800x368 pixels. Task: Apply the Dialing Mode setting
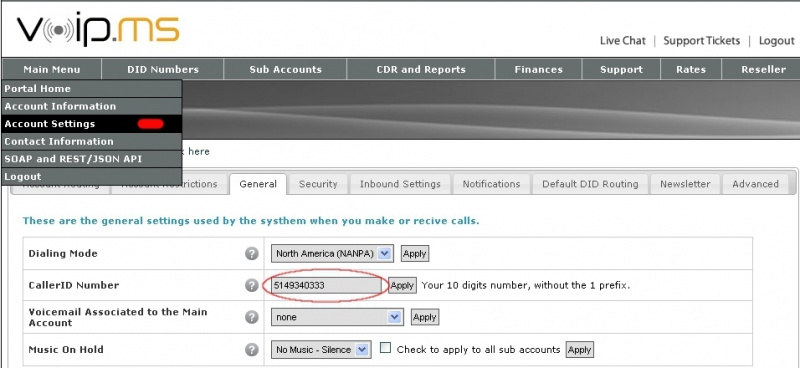click(414, 254)
